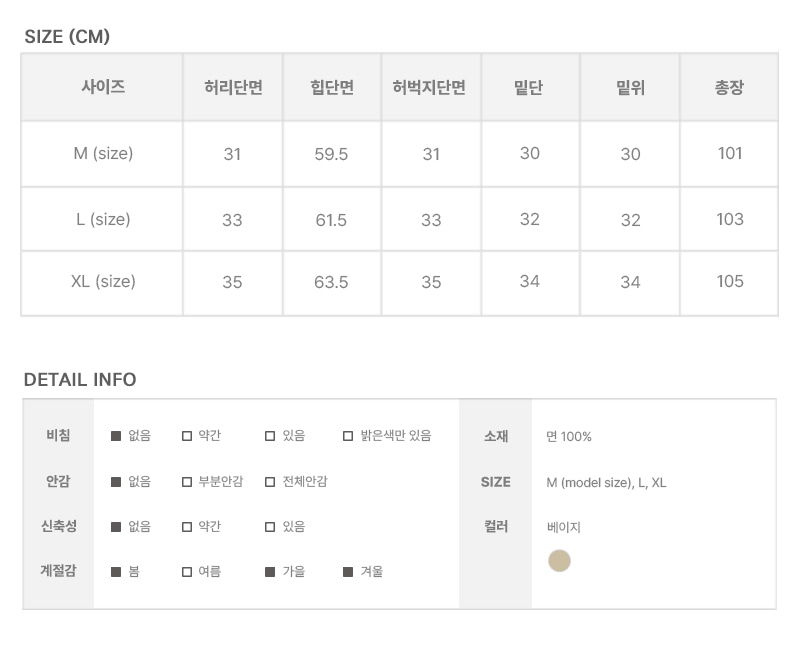Toggle the 가을 season checkbox
The width and height of the screenshot is (800, 671).
(270, 572)
